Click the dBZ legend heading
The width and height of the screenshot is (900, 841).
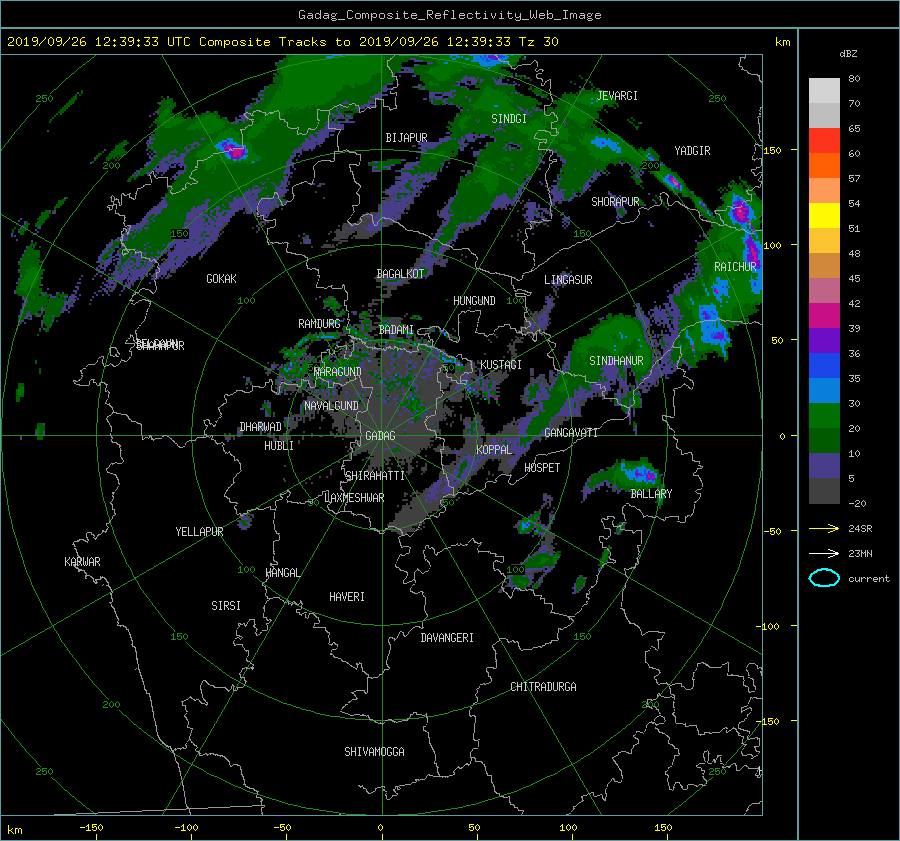848,54
